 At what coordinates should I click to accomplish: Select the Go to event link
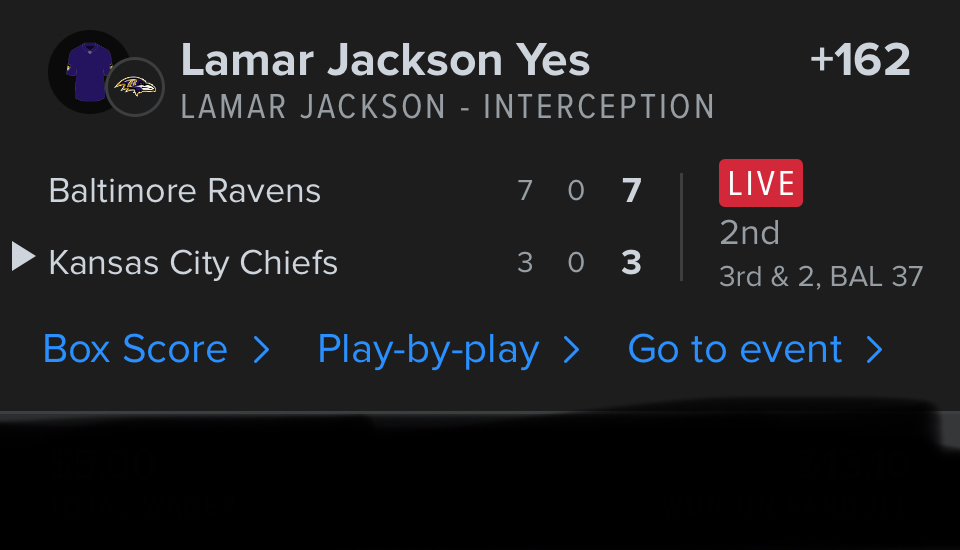[735, 349]
